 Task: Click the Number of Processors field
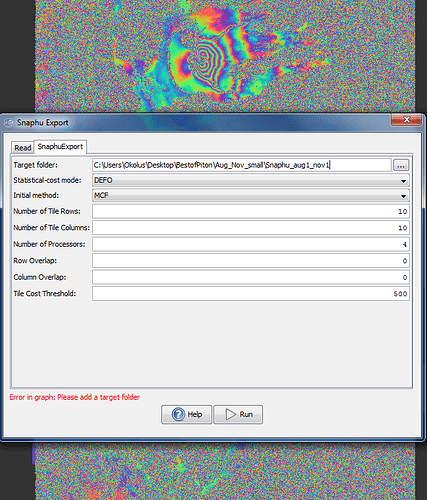tap(251, 244)
